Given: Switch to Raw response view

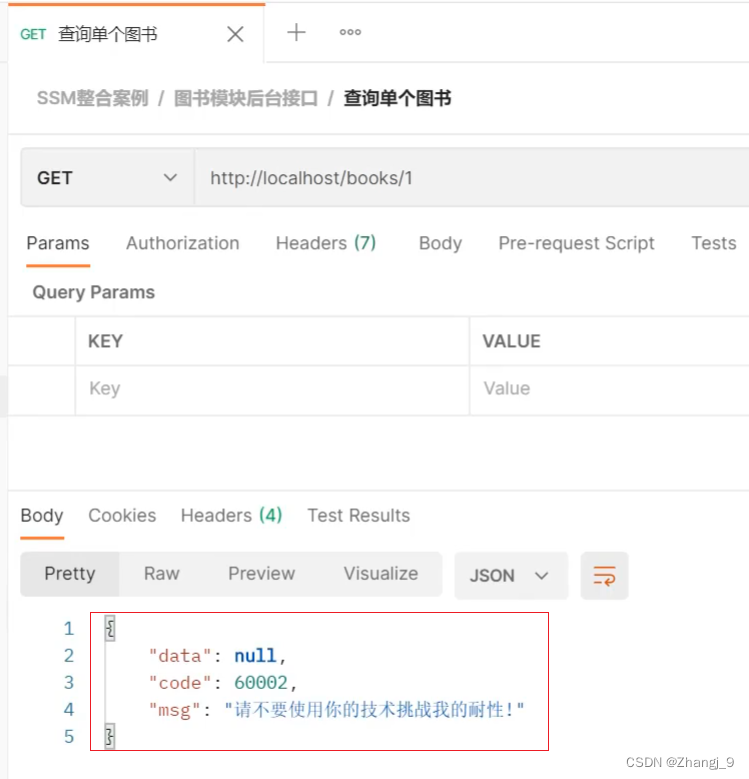Looking at the screenshot, I should [161, 574].
